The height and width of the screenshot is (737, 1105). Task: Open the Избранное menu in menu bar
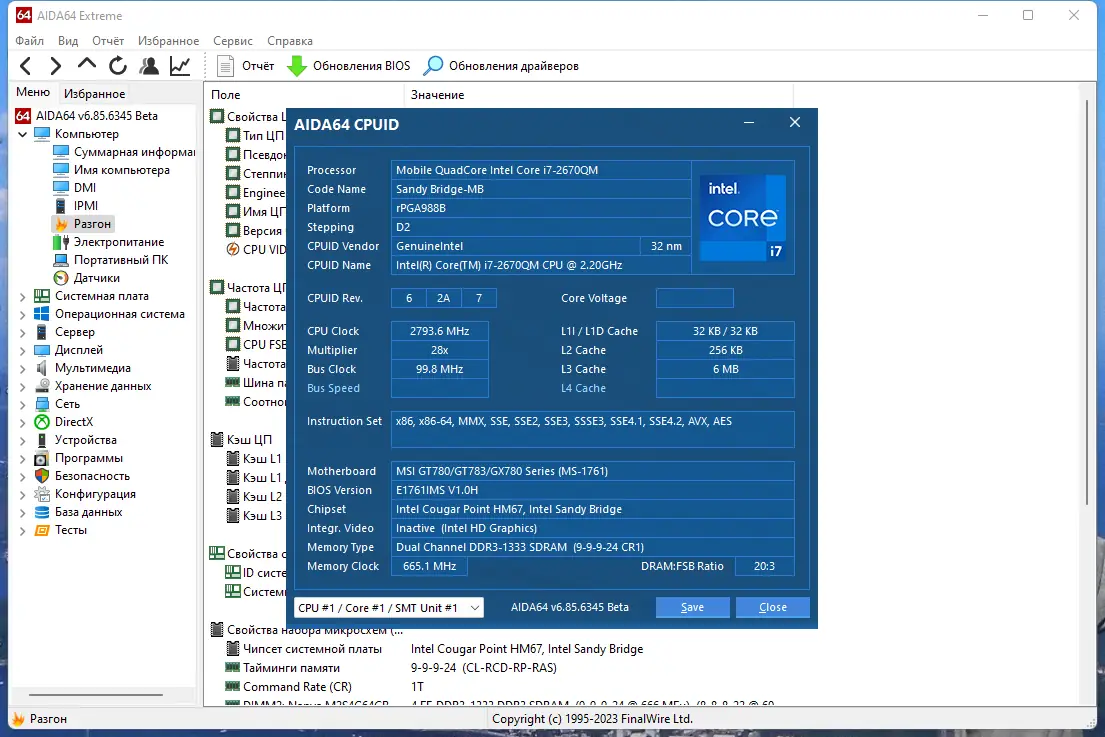168,41
